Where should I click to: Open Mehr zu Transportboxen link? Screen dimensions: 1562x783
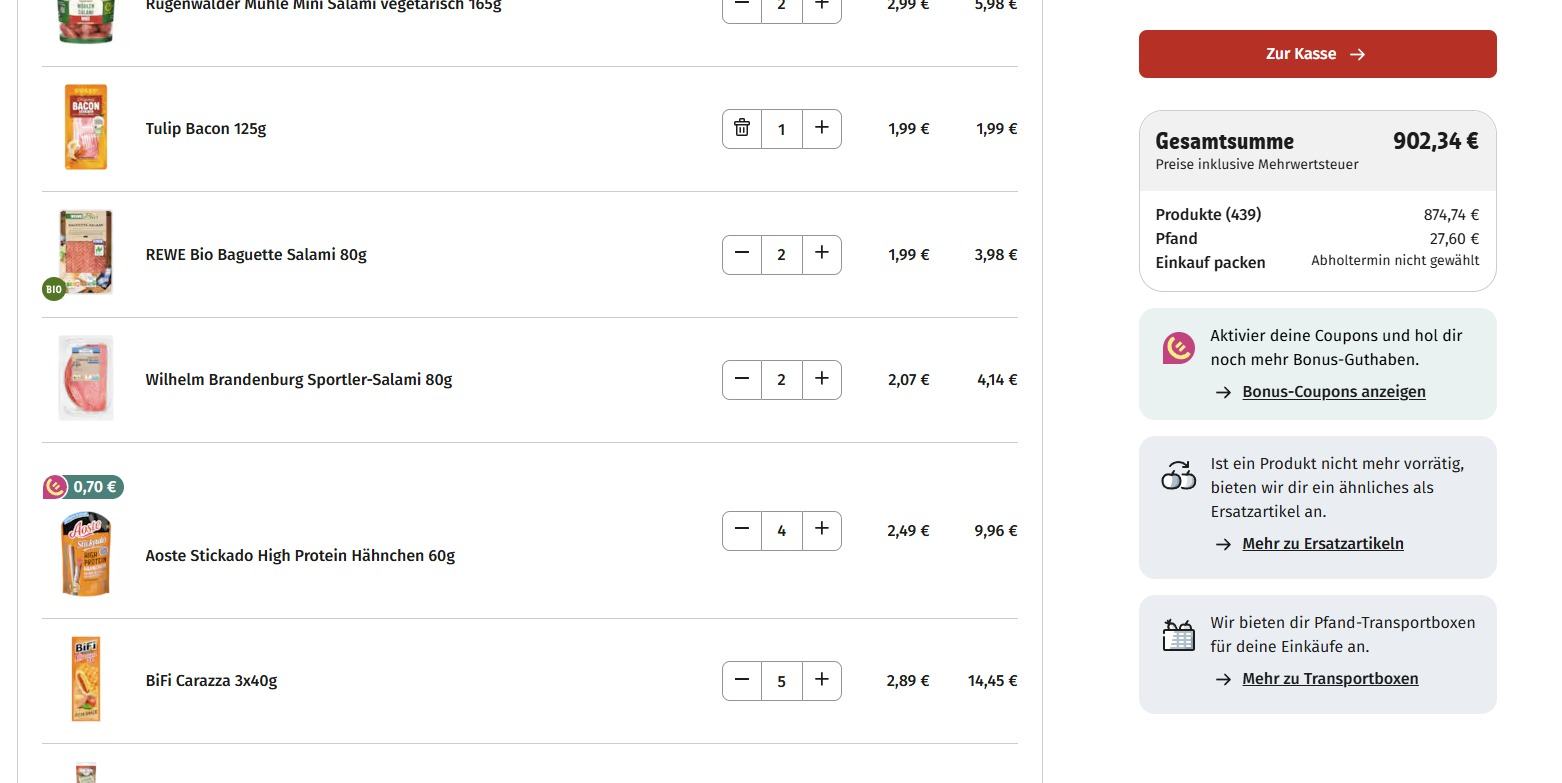(1329, 679)
